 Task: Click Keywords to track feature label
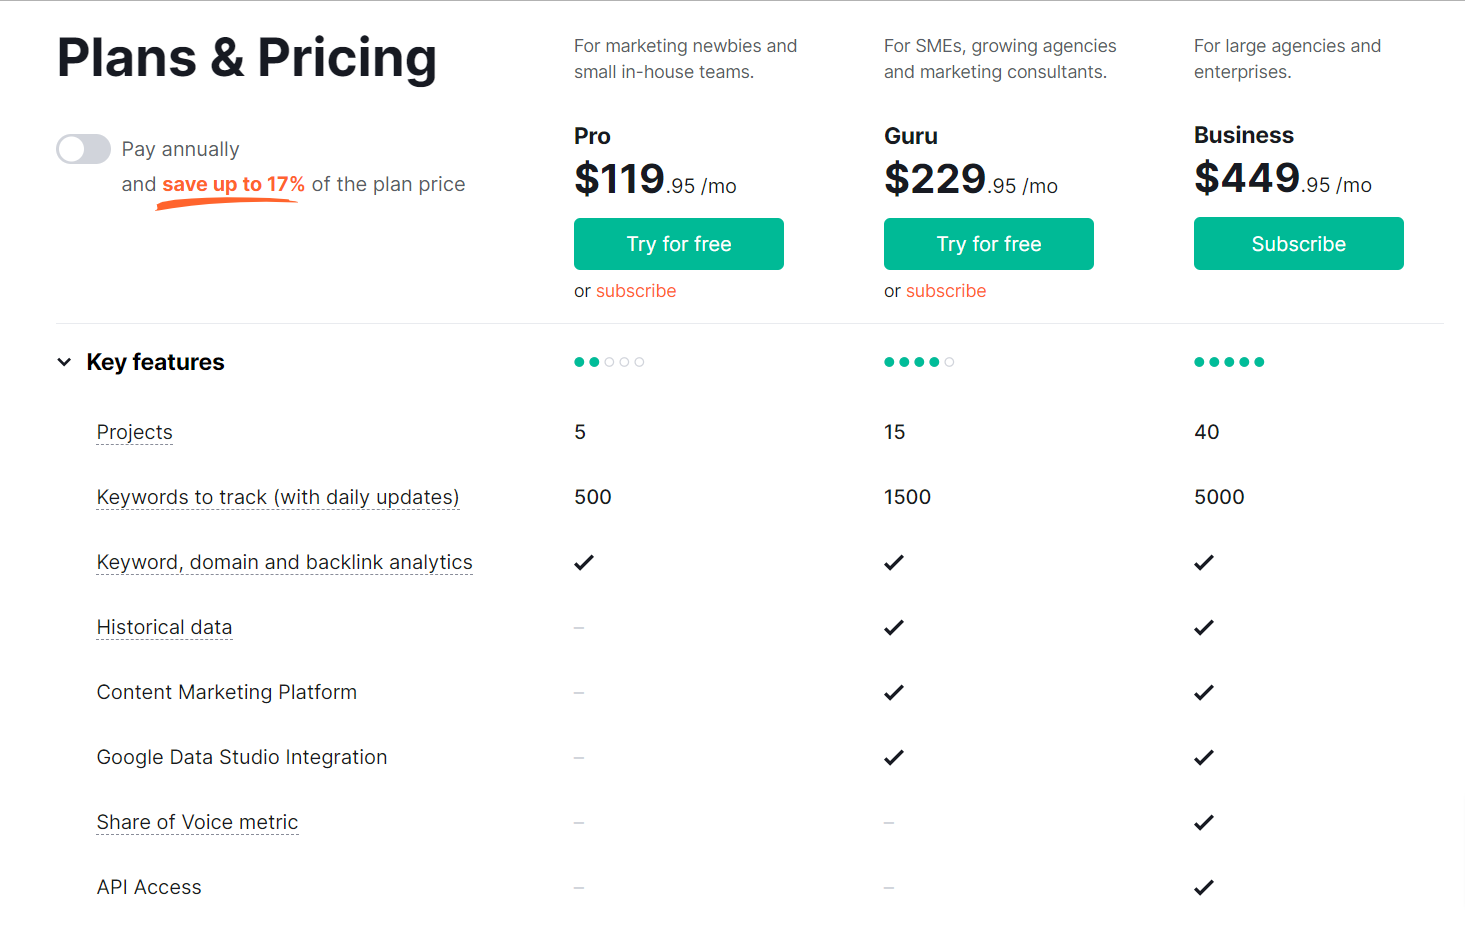tap(278, 497)
